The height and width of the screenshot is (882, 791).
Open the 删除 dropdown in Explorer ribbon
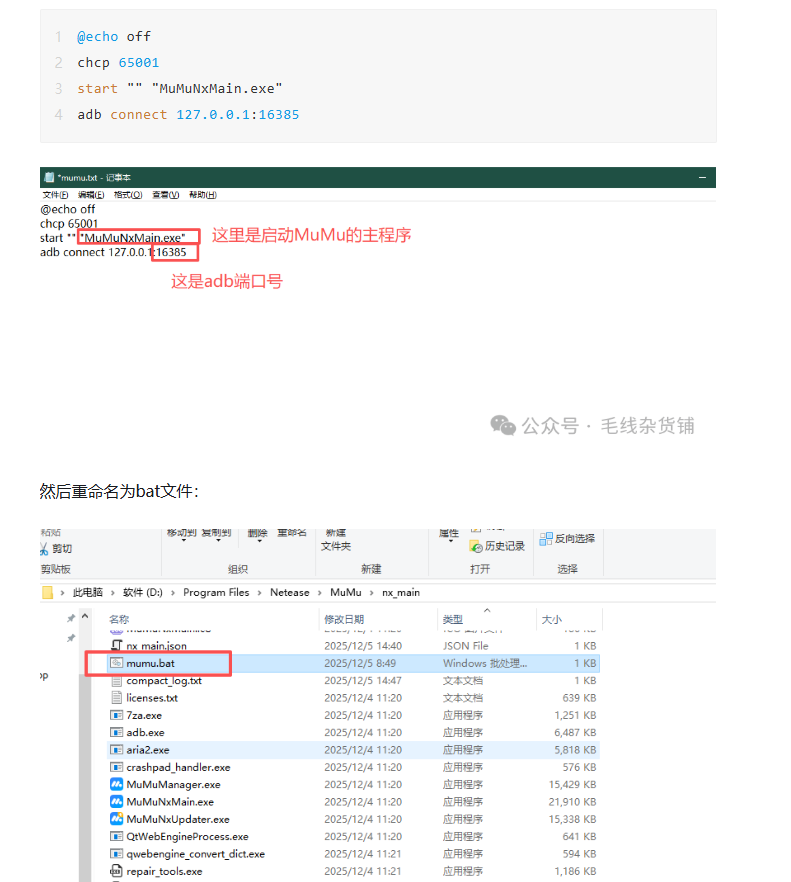(258, 534)
